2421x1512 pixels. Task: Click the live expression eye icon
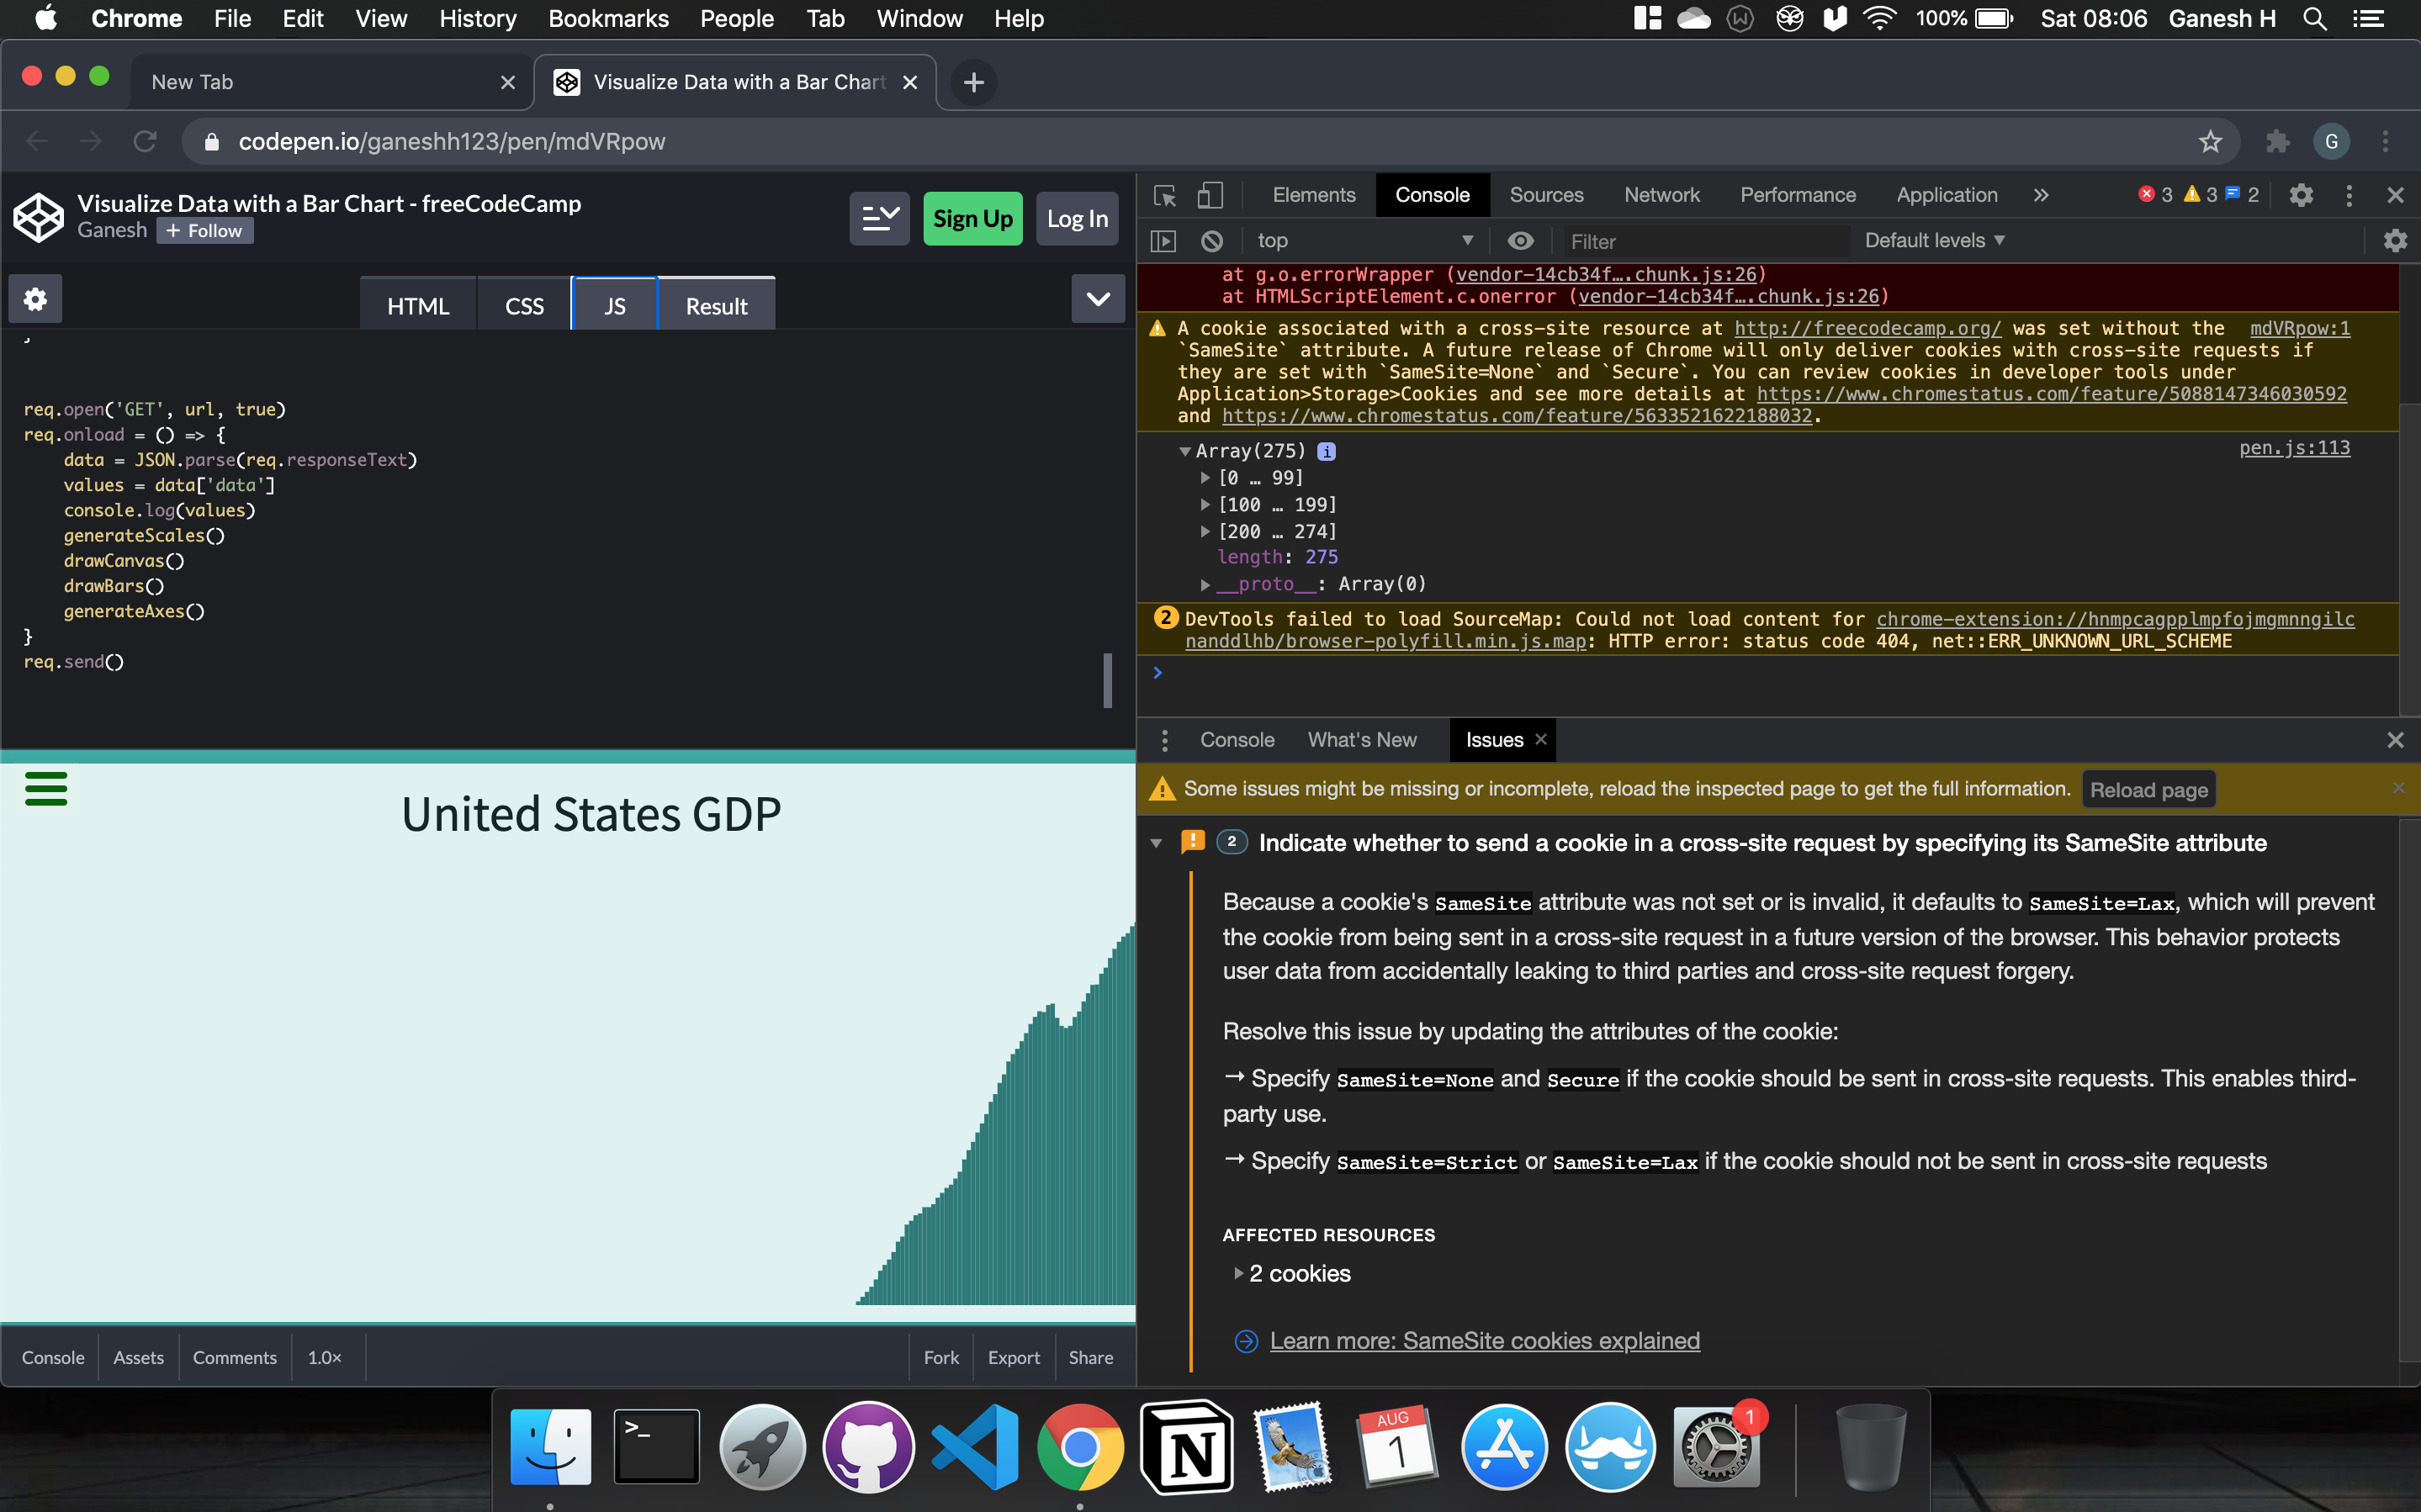(x=1520, y=241)
